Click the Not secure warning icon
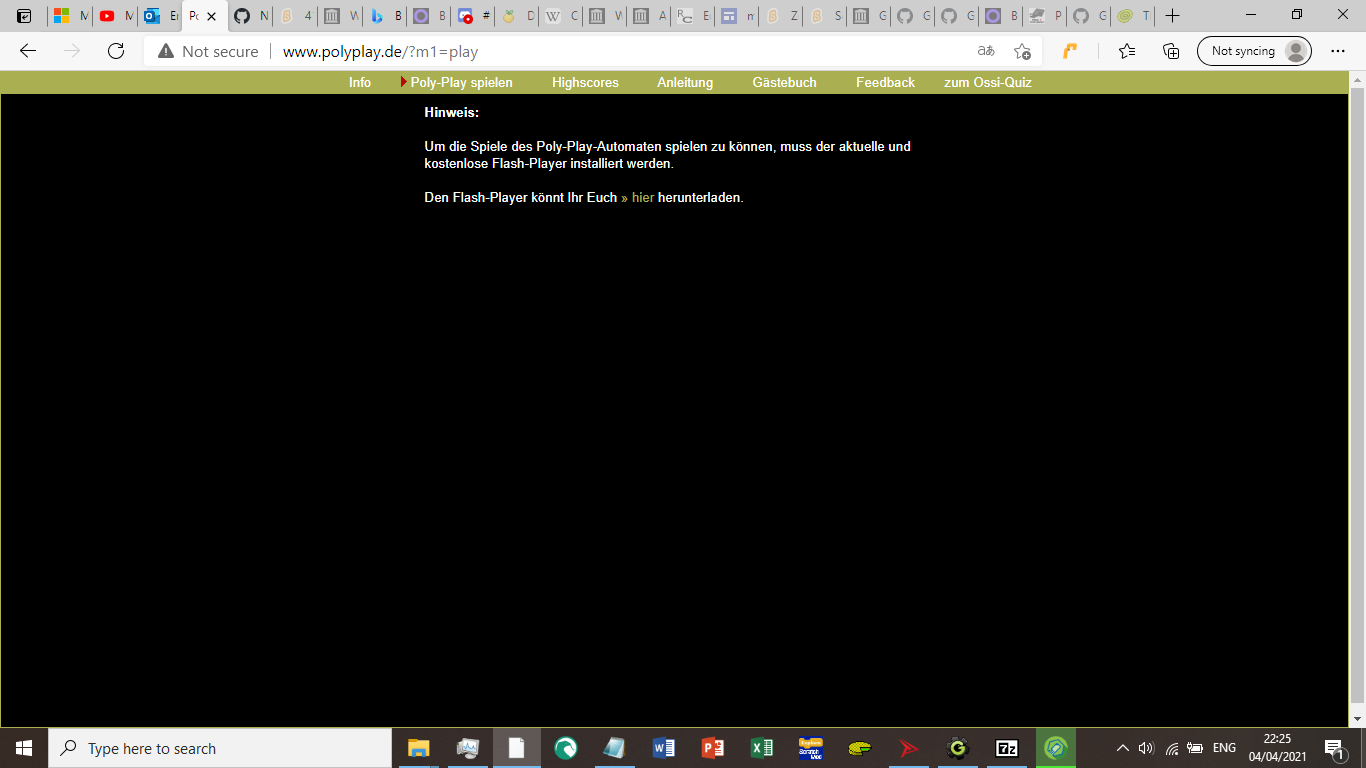1366x768 pixels. click(166, 51)
